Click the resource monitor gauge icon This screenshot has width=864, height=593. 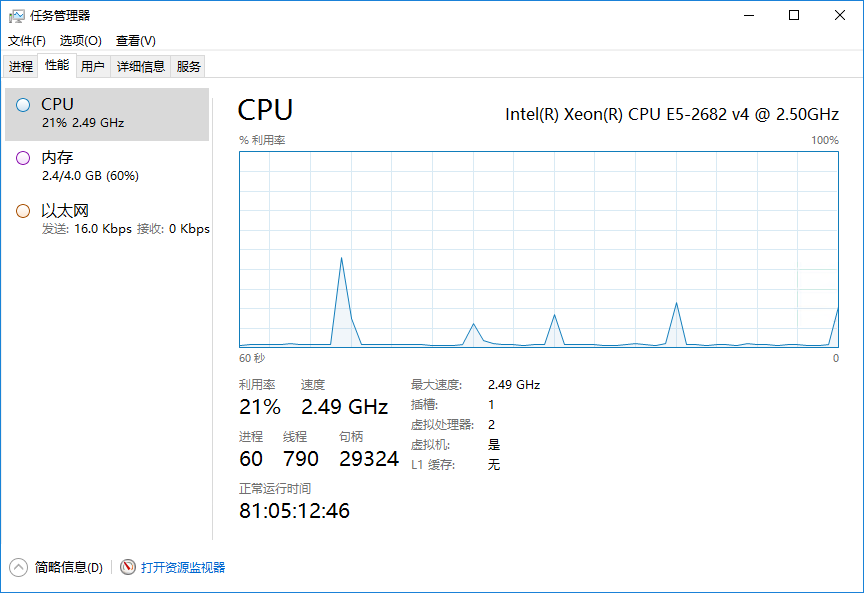(x=128, y=567)
